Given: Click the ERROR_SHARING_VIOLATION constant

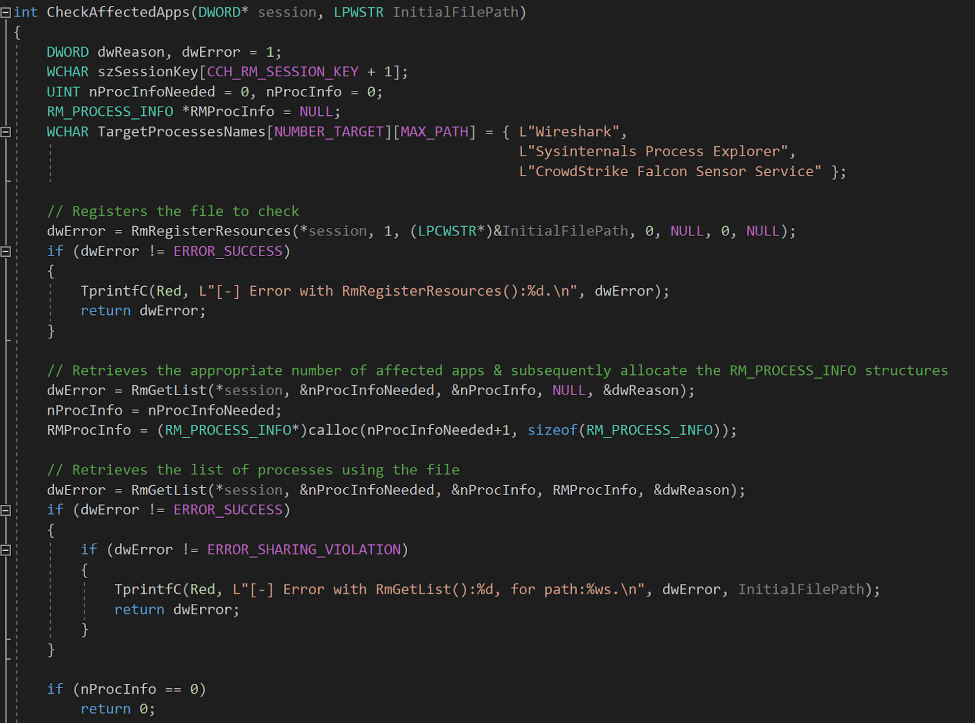Looking at the screenshot, I should click(x=304, y=550).
